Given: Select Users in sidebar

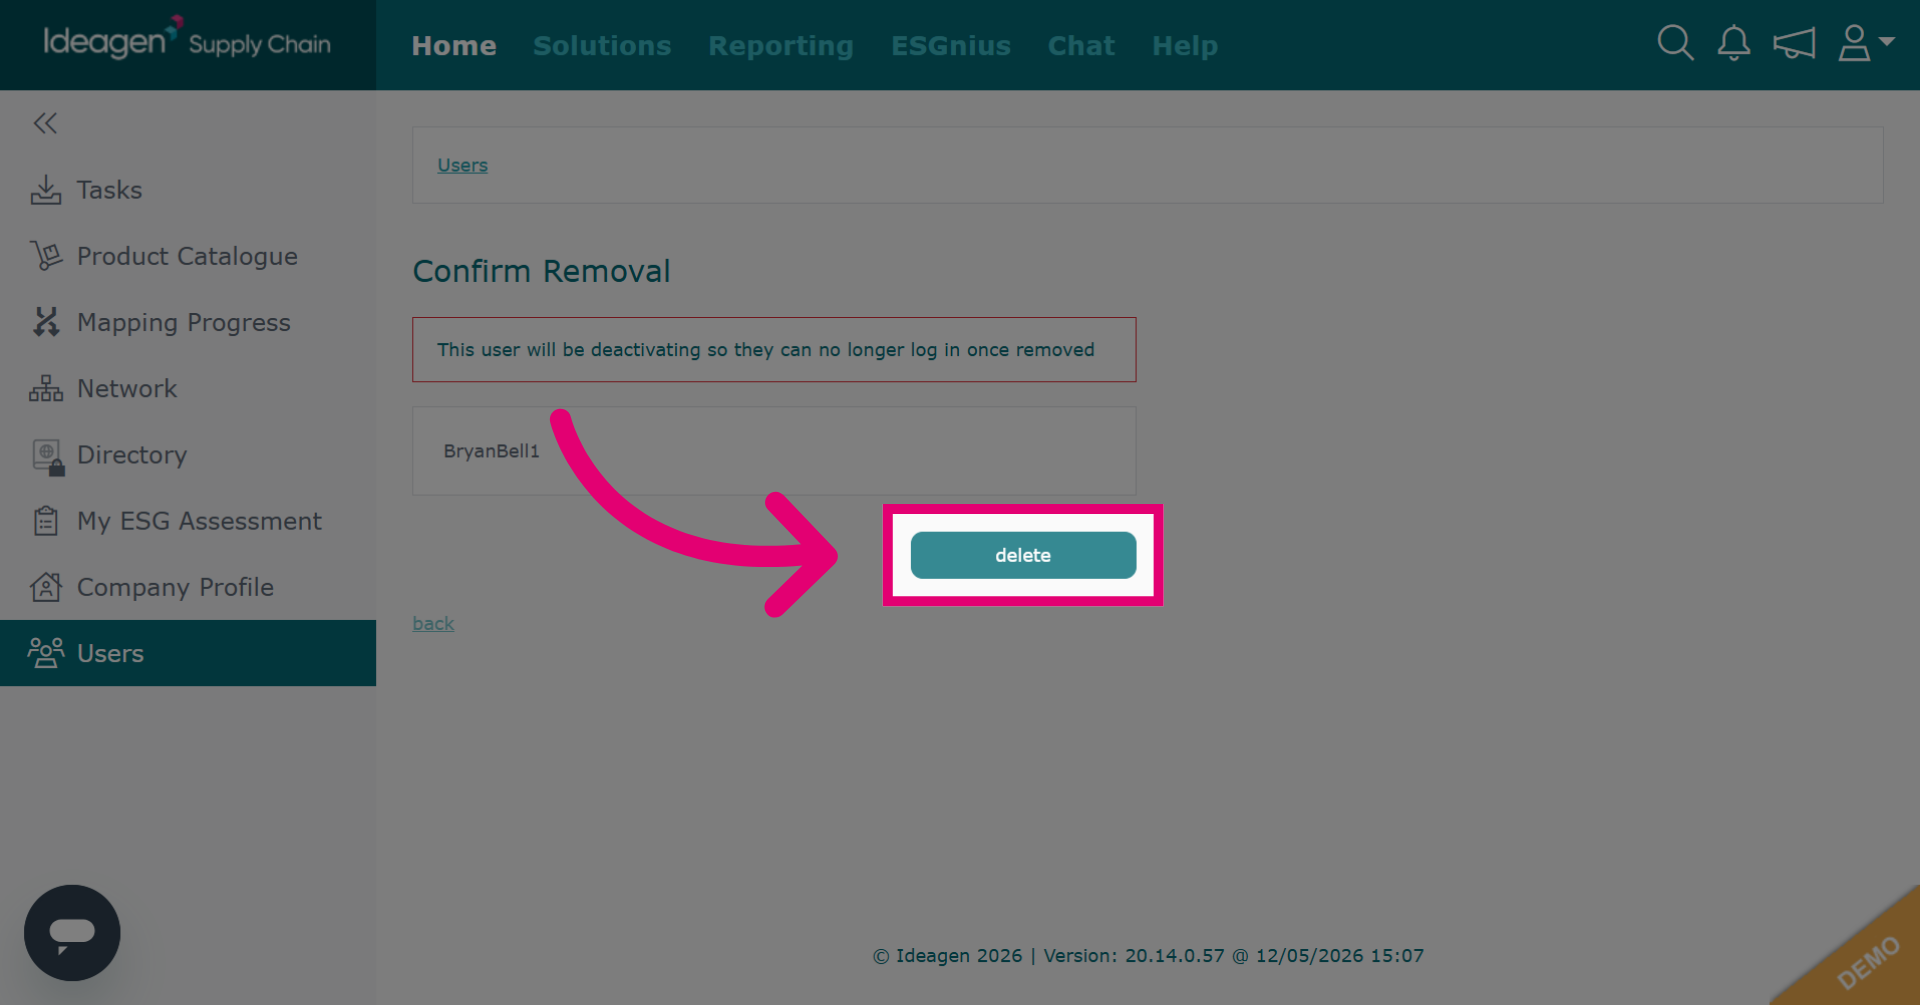Looking at the screenshot, I should point(188,653).
